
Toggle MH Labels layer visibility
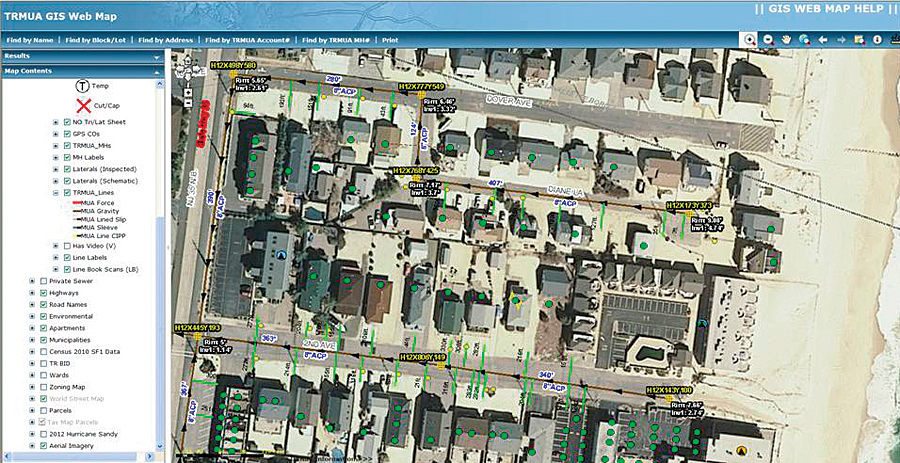tap(67, 157)
